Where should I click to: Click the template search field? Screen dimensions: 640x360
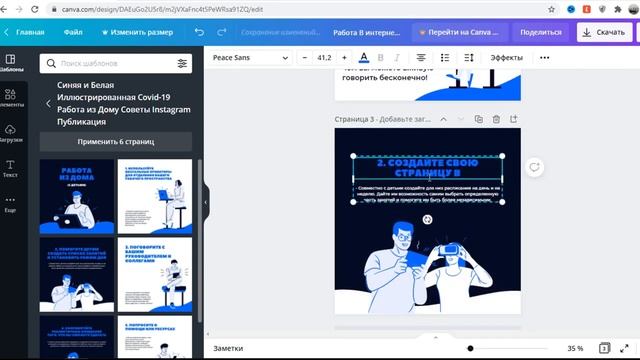tap(116, 63)
